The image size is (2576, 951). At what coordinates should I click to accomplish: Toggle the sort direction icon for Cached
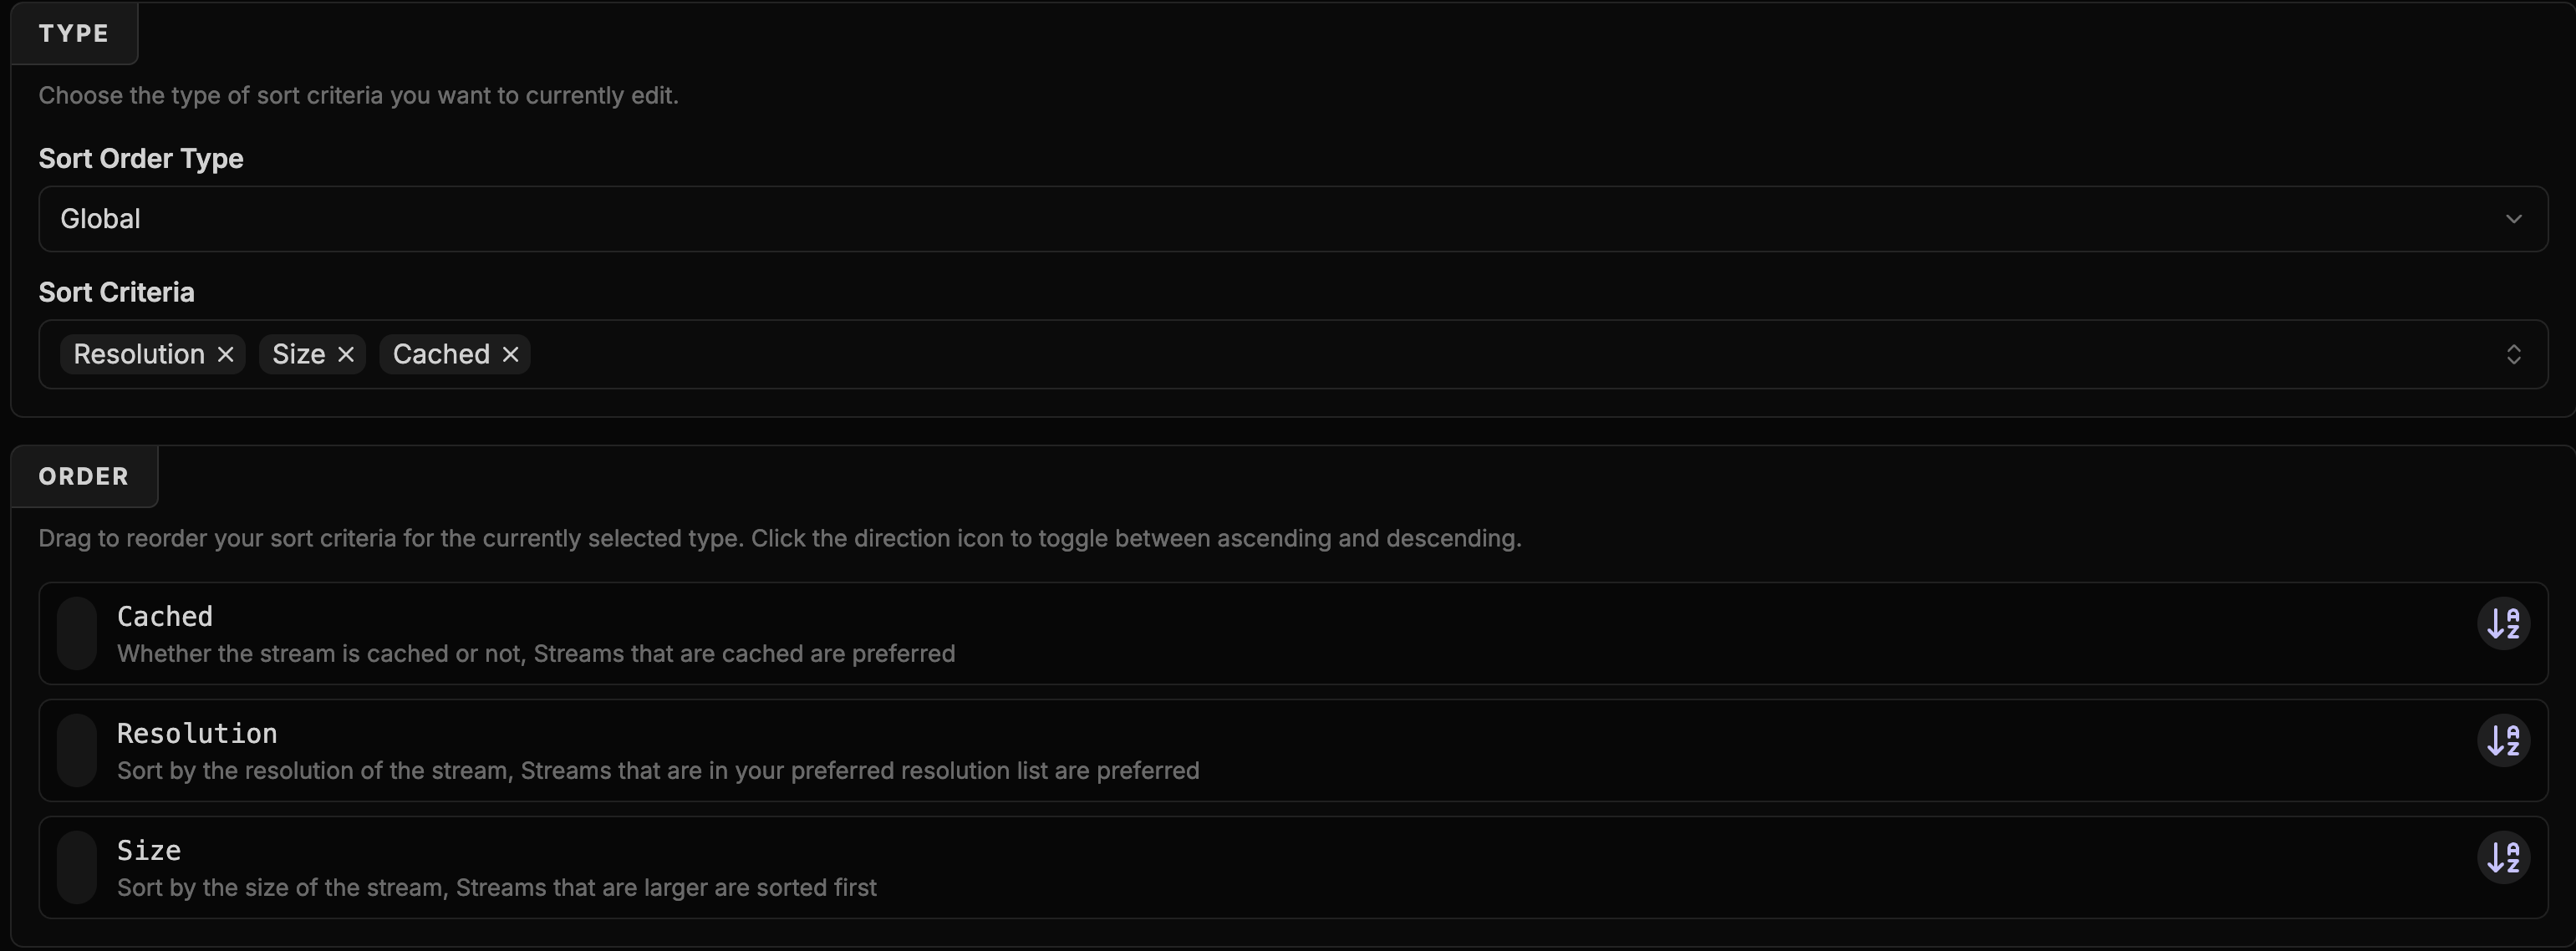coord(2503,624)
